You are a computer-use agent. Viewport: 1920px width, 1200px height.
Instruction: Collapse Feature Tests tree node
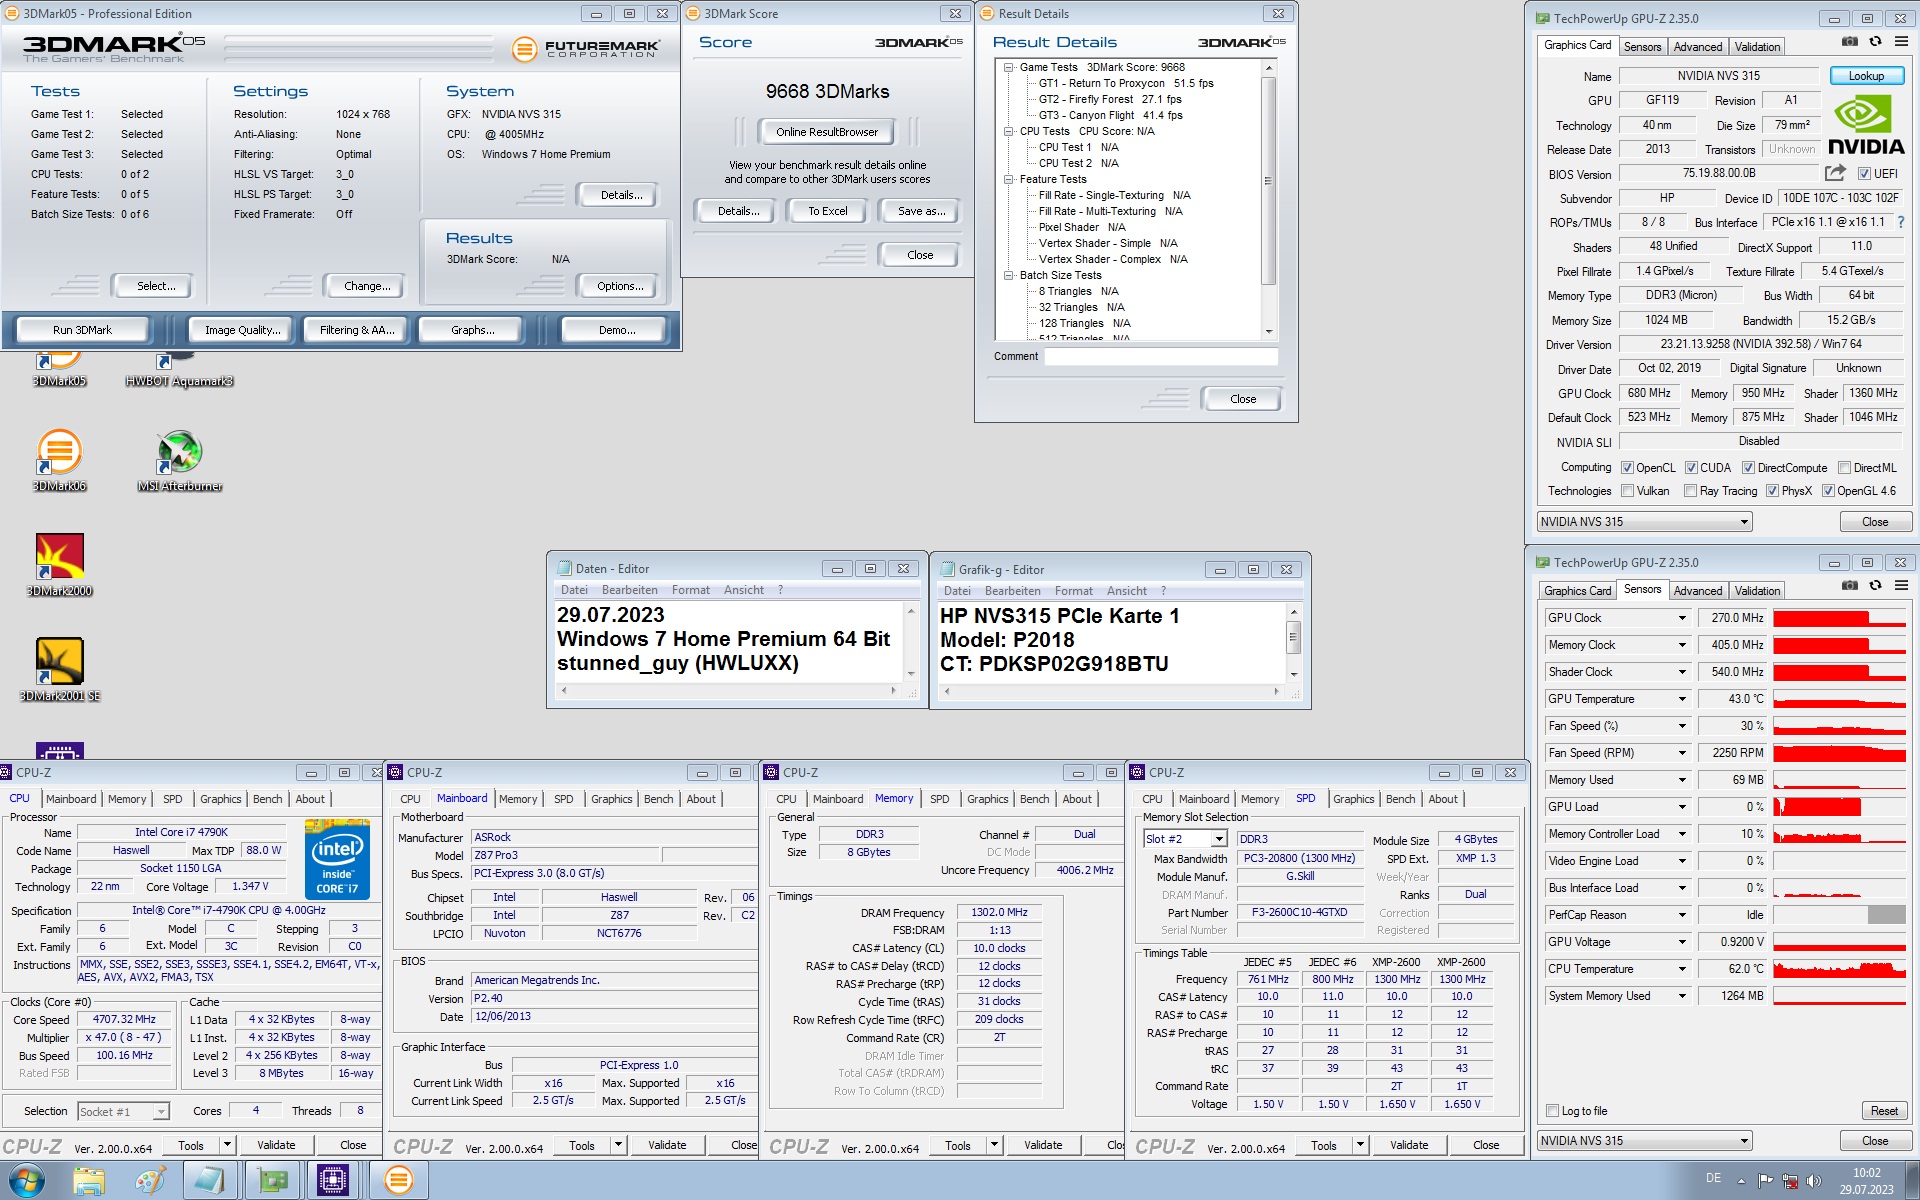(x=1008, y=180)
